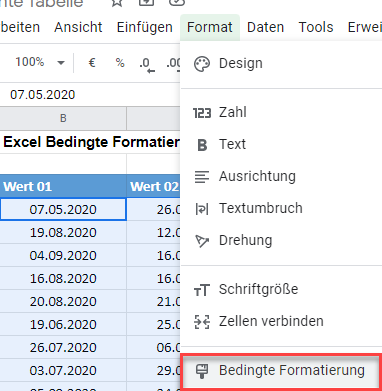Select cell with 03.07.2020
This screenshot has width=382, height=391.
coord(63,370)
